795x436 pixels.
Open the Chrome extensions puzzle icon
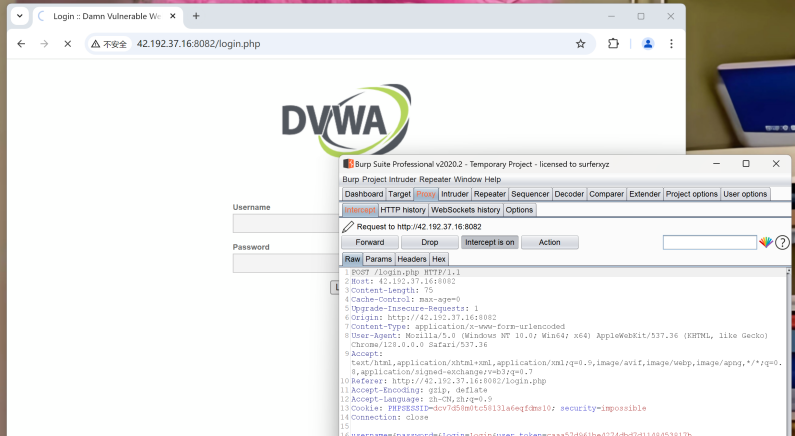pos(613,44)
